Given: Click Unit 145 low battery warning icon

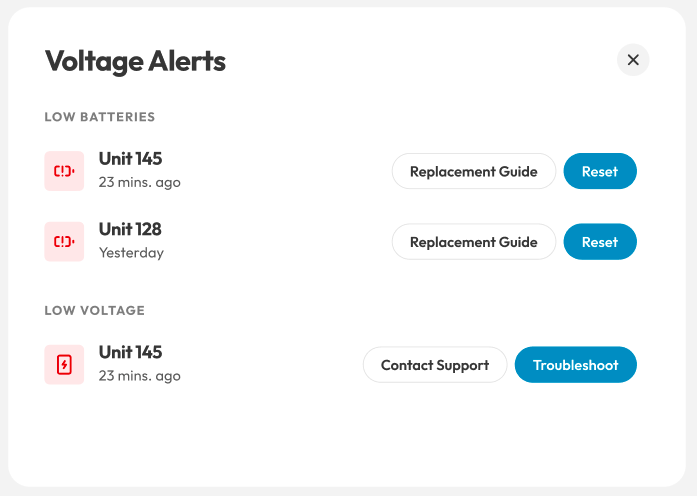Looking at the screenshot, I should pyautogui.click(x=64, y=171).
